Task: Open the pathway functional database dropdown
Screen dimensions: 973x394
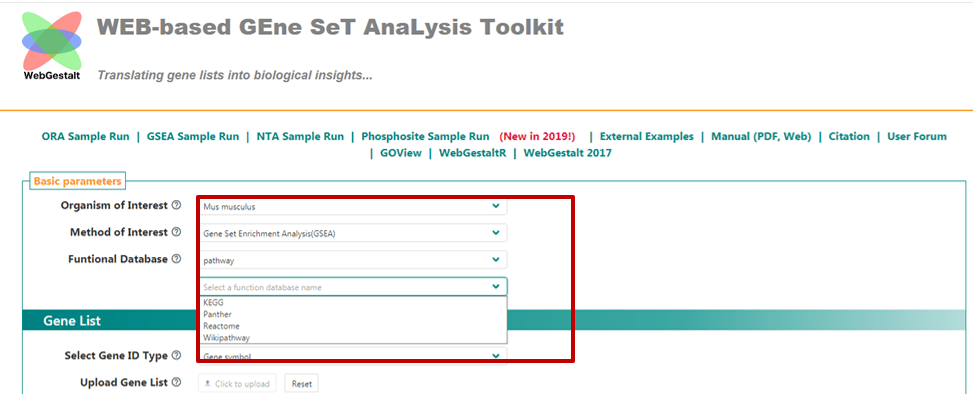Action: [352, 260]
